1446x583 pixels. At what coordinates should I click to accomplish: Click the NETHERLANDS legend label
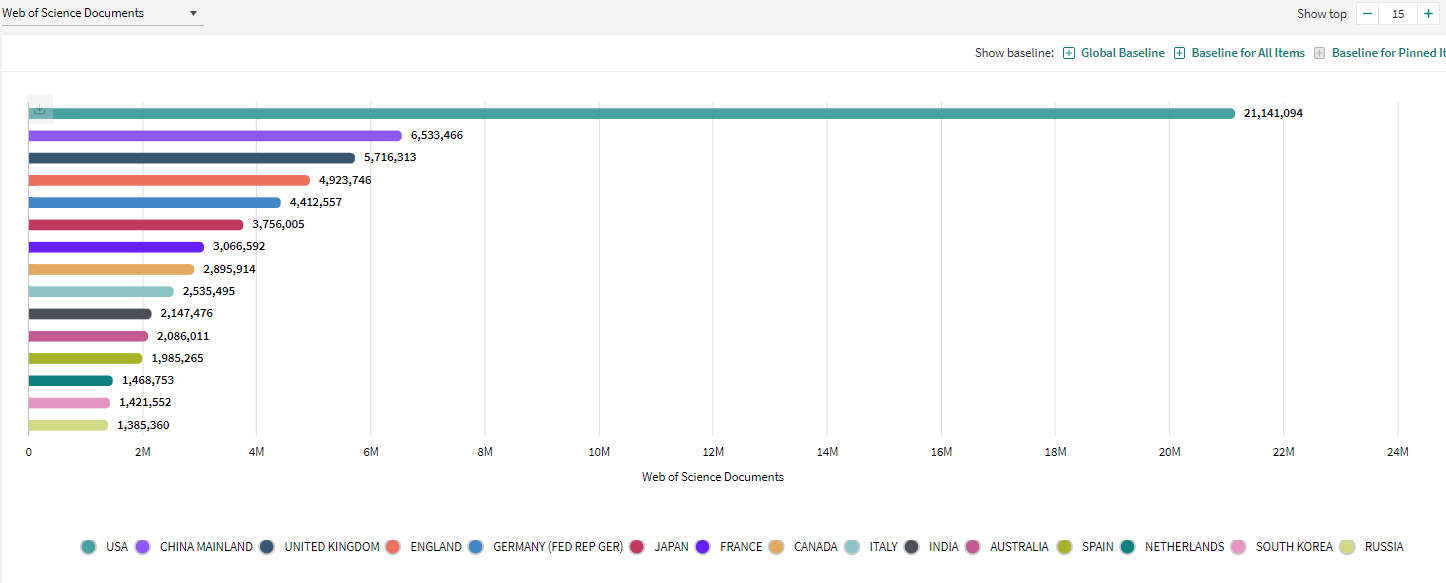[1185, 547]
